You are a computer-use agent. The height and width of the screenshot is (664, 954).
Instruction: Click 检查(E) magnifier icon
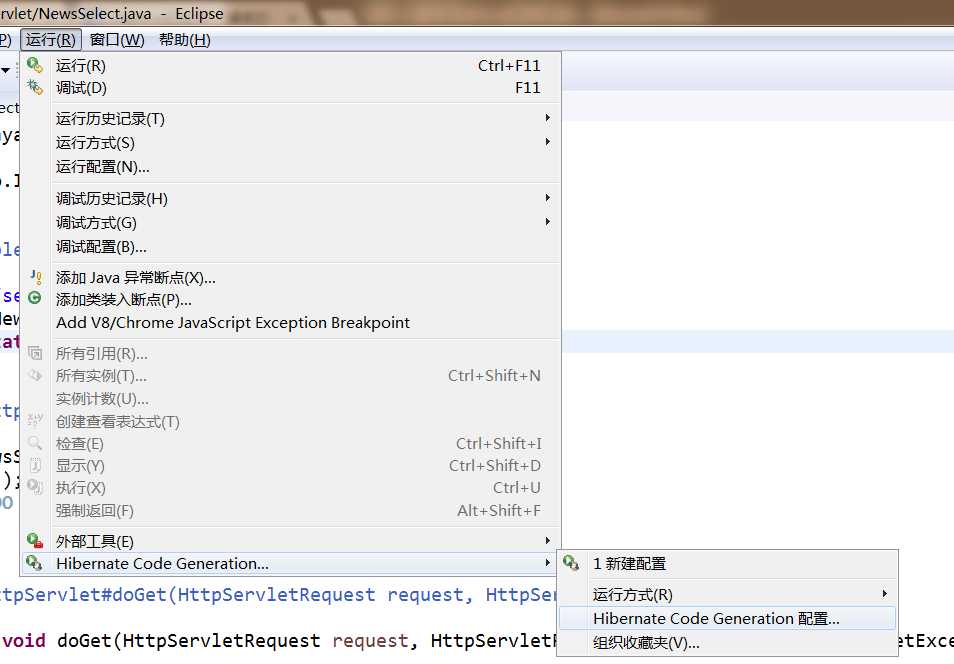(x=35, y=442)
